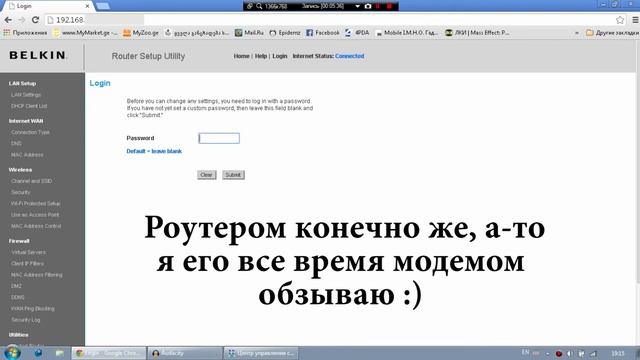This screenshot has height=360, width=640.
Task: Open Client IP Filters
Action: 27,264
